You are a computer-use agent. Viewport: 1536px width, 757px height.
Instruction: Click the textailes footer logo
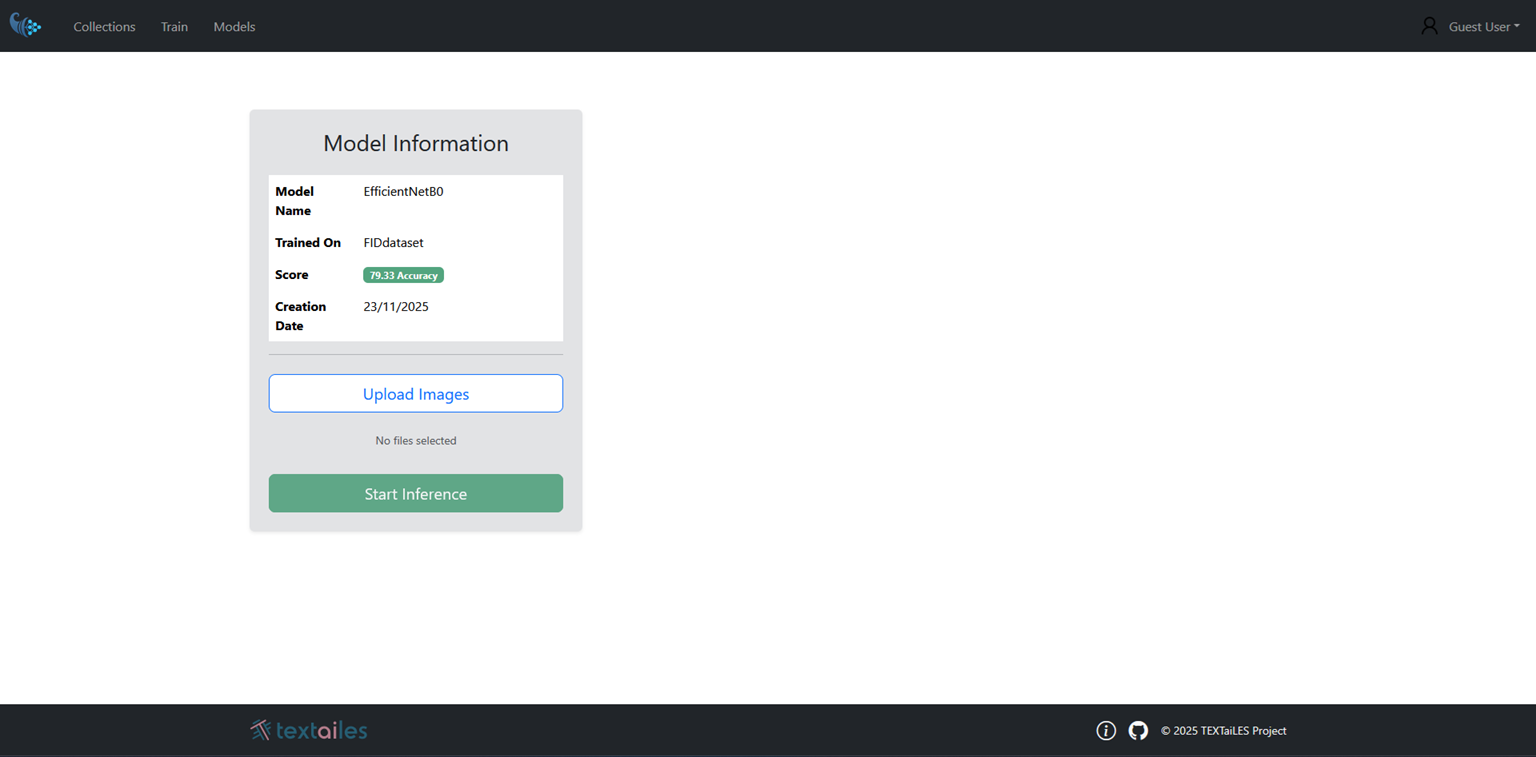[309, 731]
